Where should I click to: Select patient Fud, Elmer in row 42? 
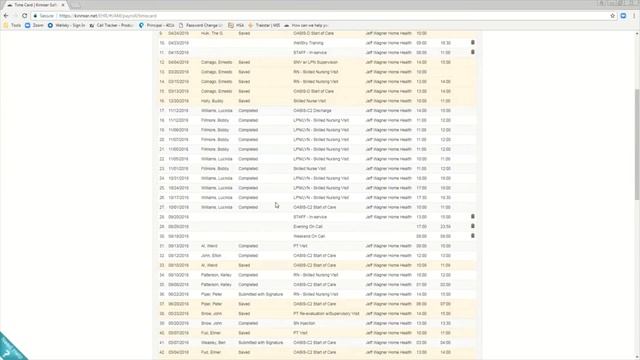coord(211,352)
